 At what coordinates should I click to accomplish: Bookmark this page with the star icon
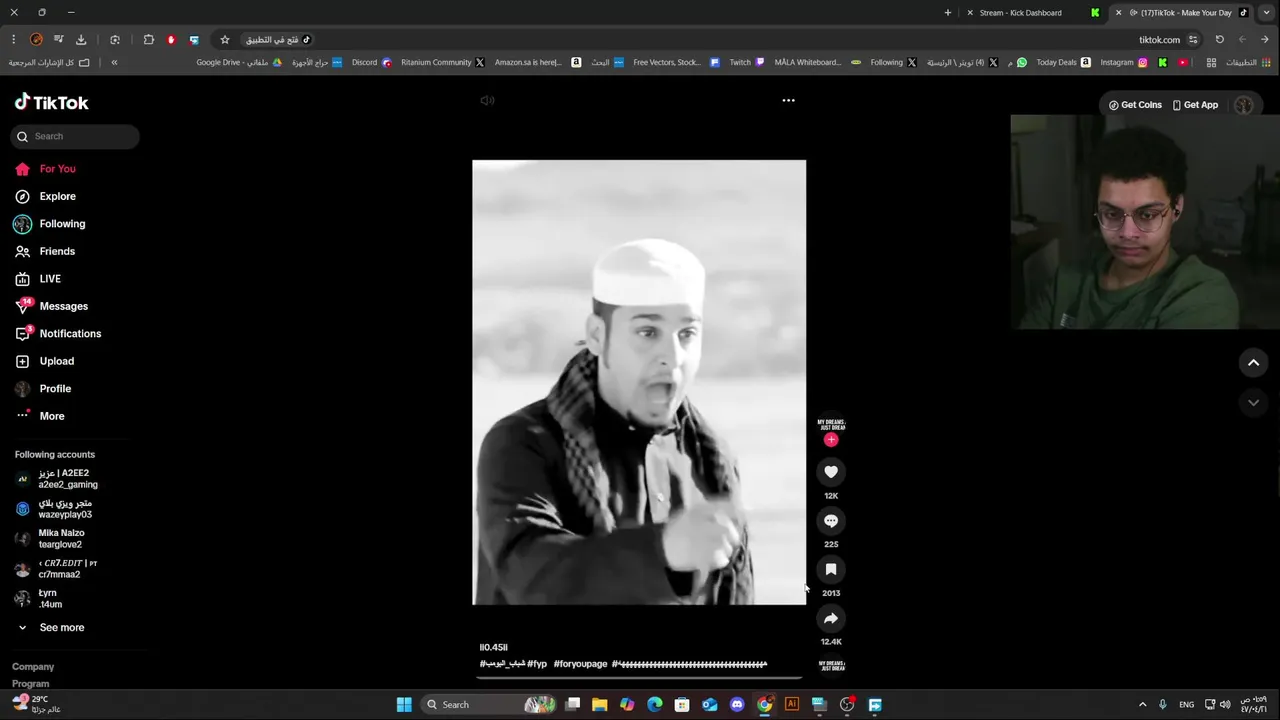click(x=225, y=40)
